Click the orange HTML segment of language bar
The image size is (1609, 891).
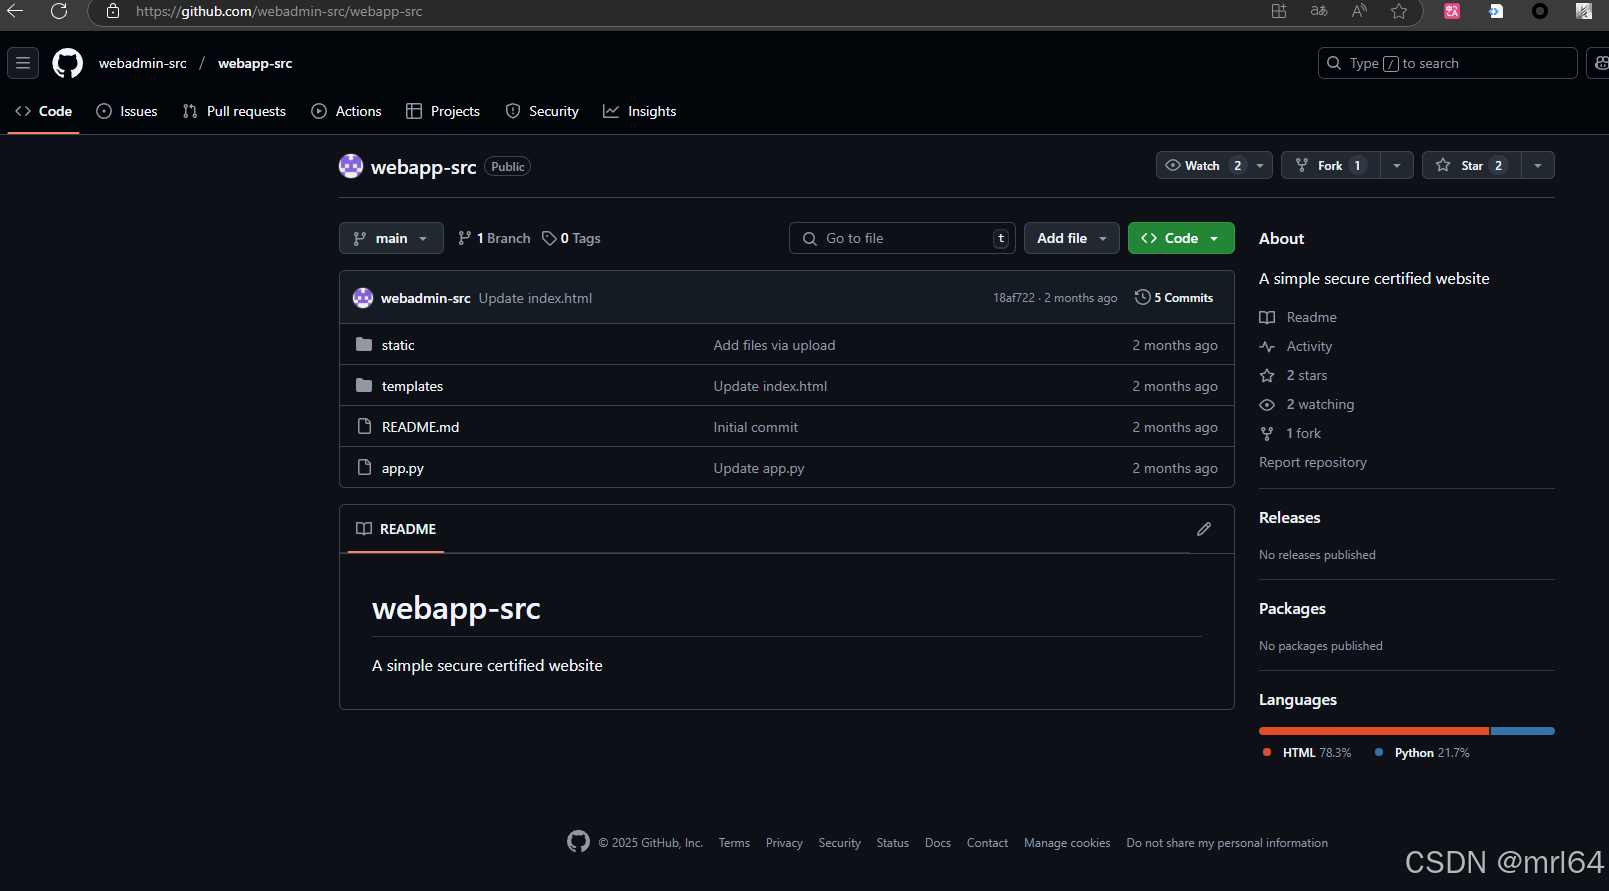click(x=1374, y=731)
